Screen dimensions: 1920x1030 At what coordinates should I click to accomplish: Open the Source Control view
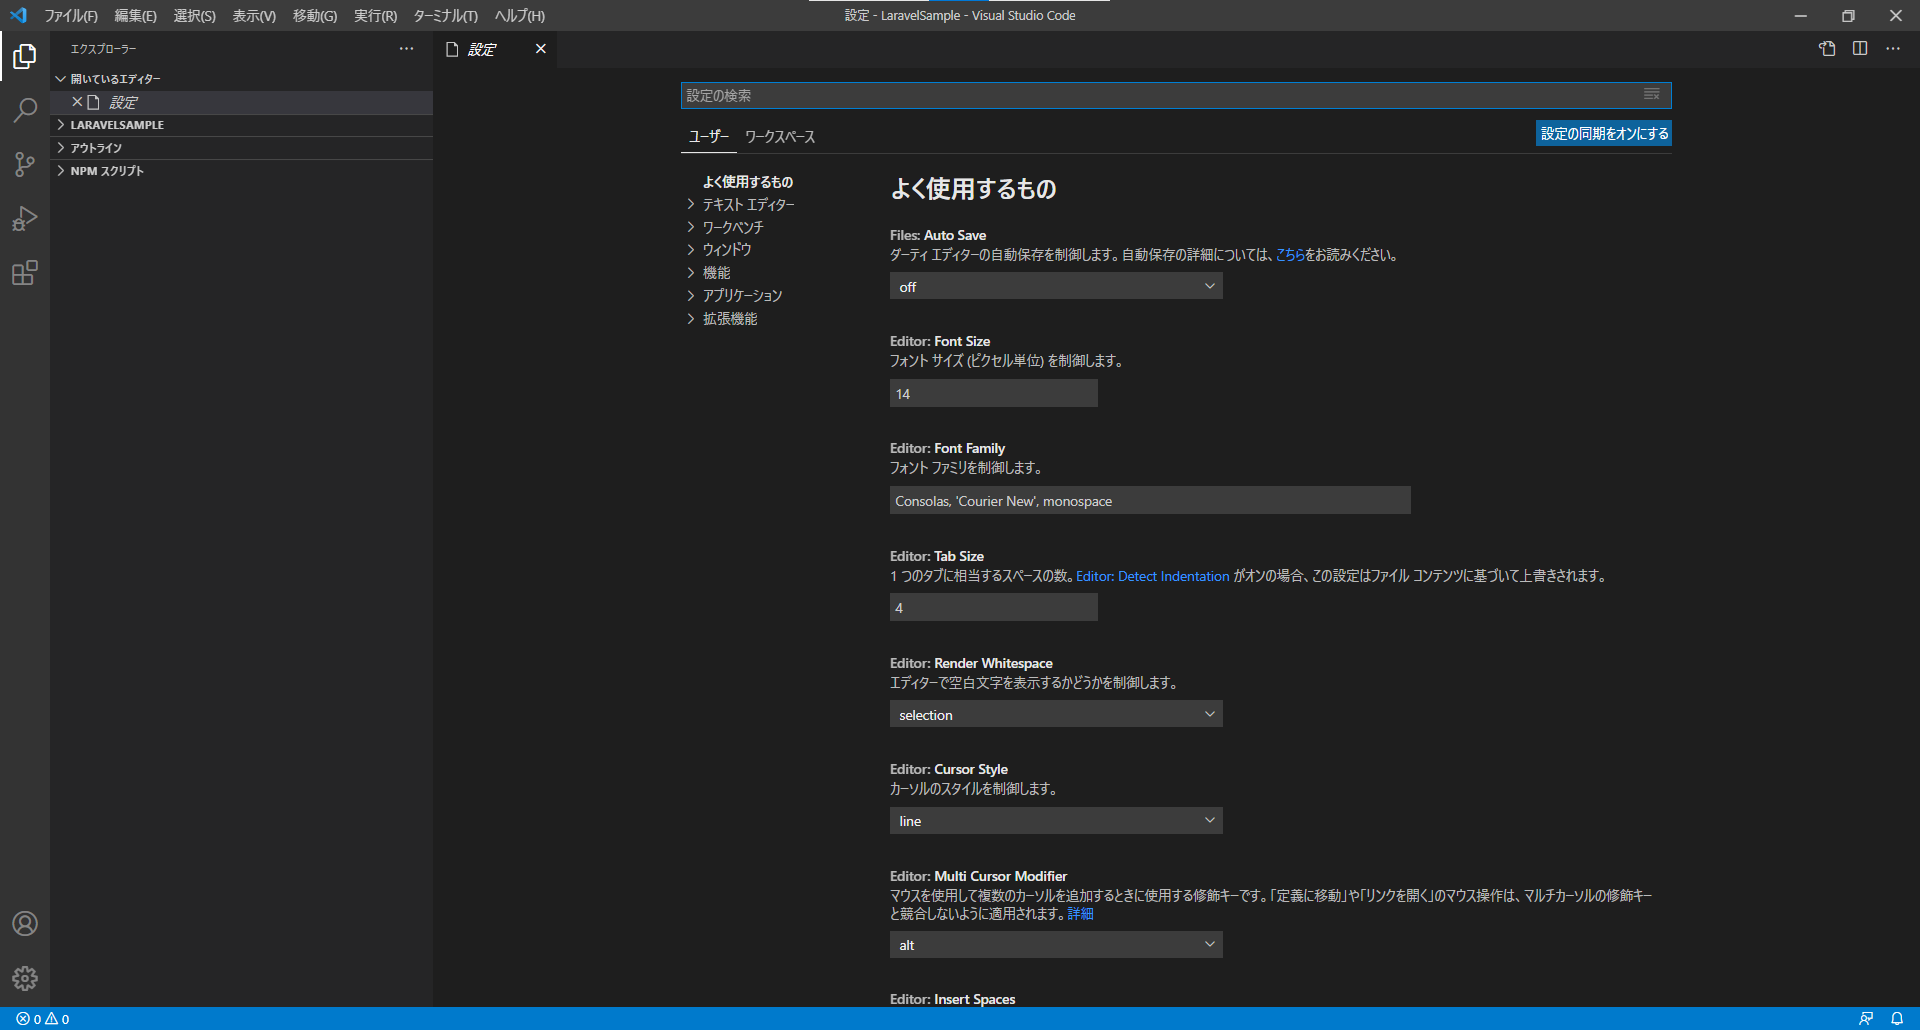[25, 164]
